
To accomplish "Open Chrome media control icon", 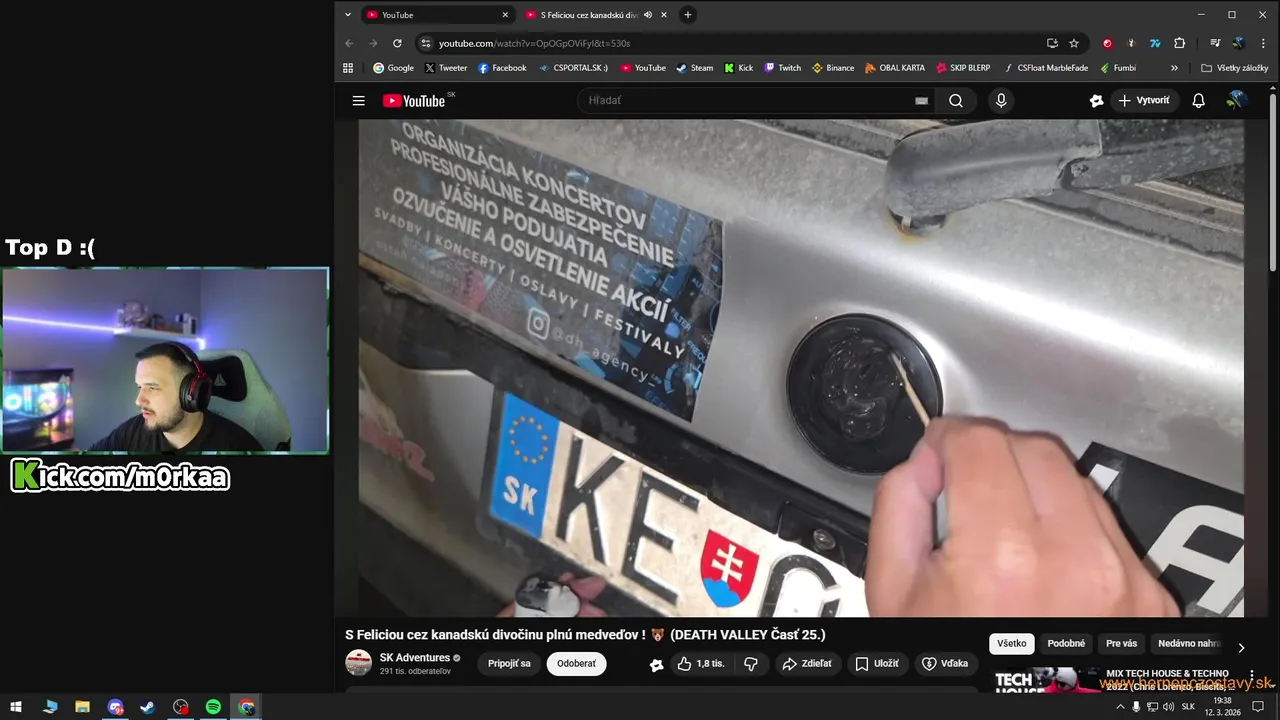I will pyautogui.click(x=1214, y=43).
